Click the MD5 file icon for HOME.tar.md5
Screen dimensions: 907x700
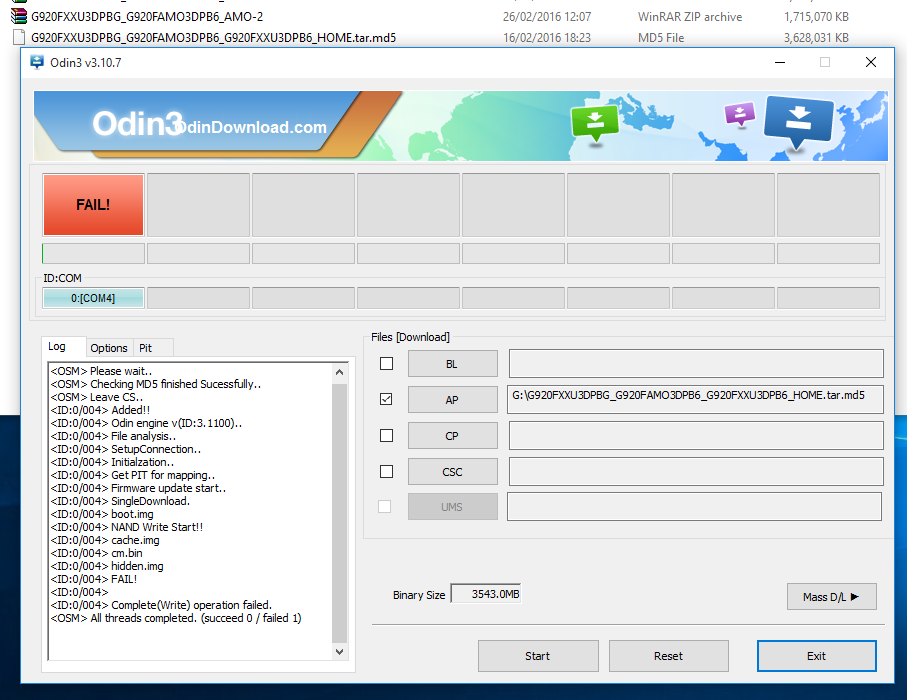click(19, 38)
